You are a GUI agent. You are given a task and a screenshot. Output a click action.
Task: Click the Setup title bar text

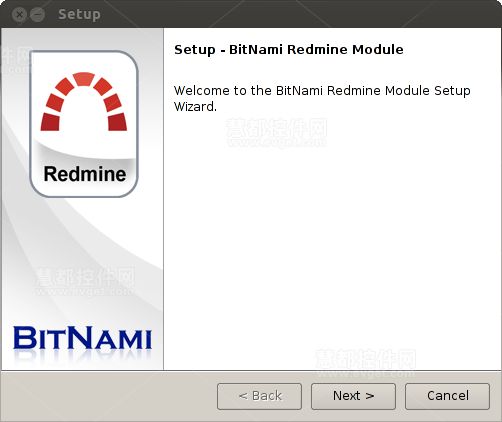pos(79,15)
